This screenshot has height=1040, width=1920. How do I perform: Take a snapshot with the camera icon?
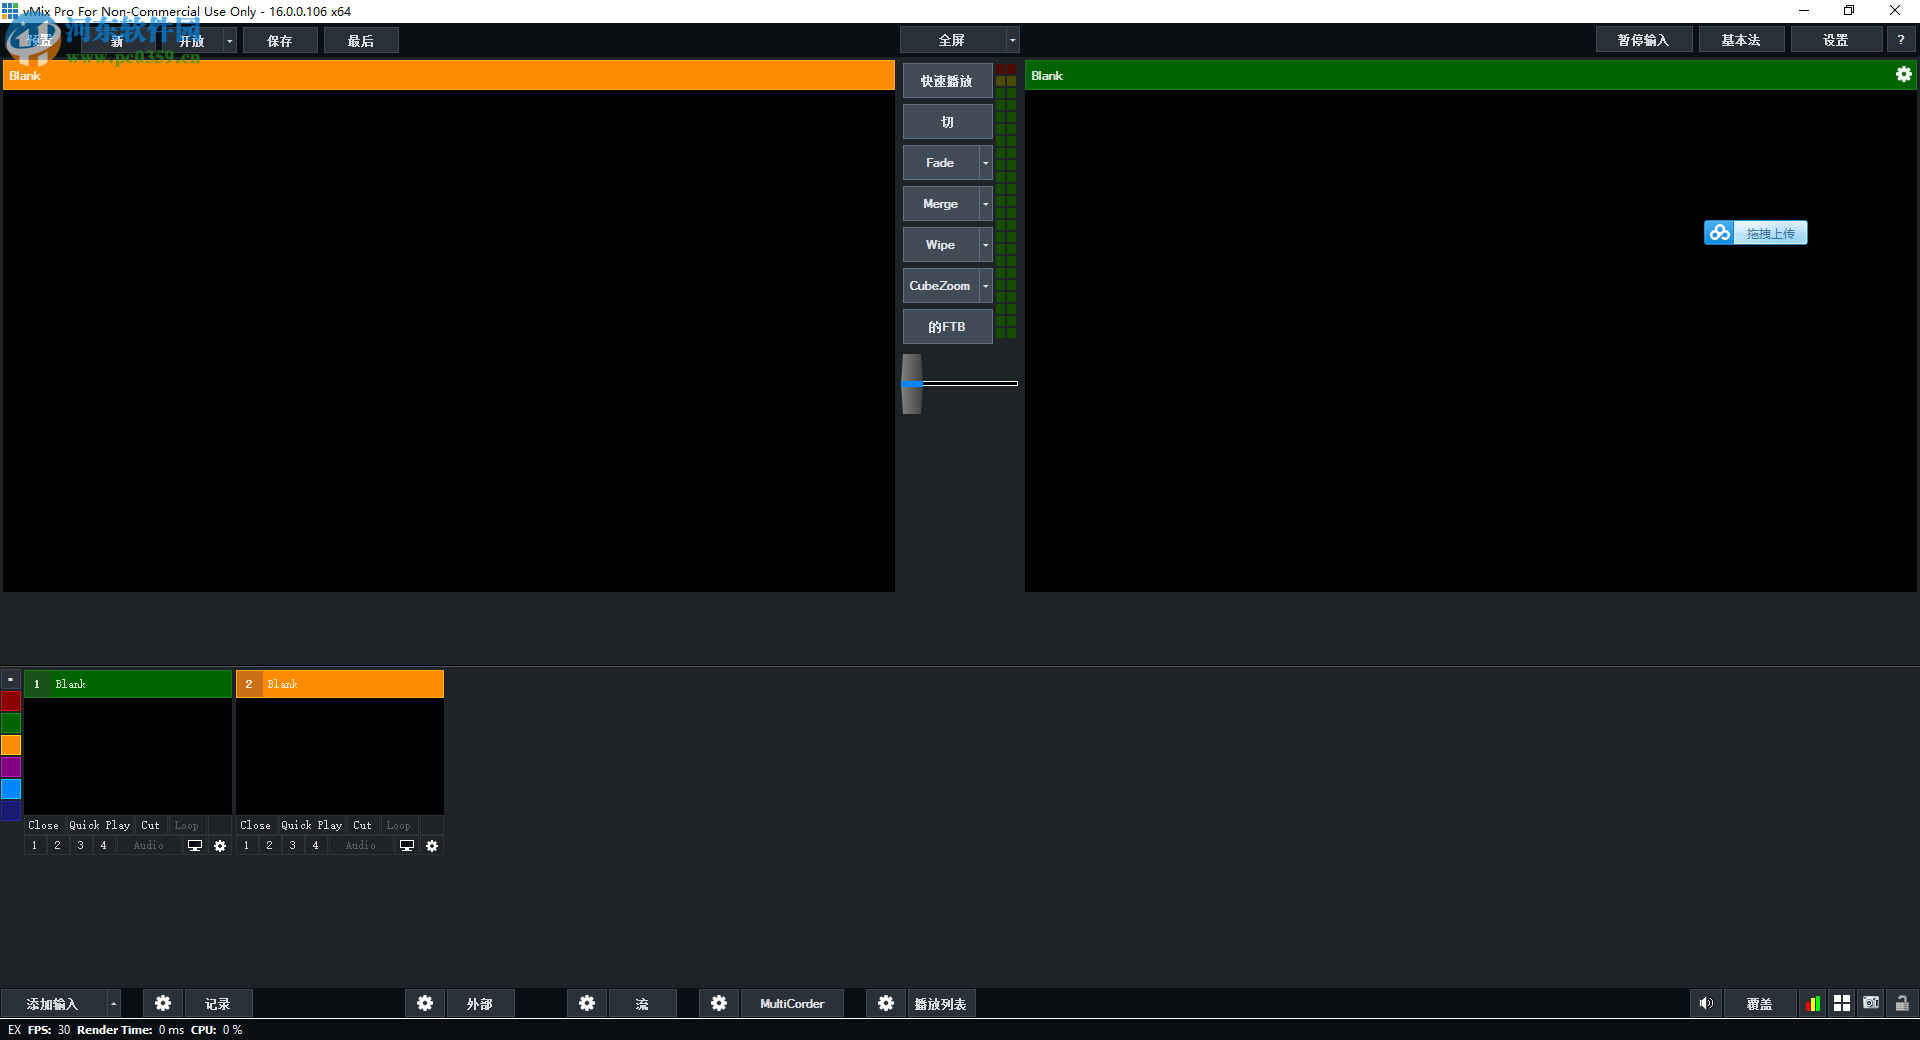point(1871,1003)
